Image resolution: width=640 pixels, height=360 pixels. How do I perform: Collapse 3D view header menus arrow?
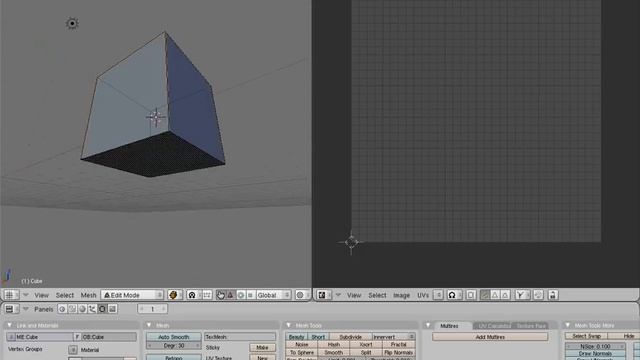tap(26, 295)
